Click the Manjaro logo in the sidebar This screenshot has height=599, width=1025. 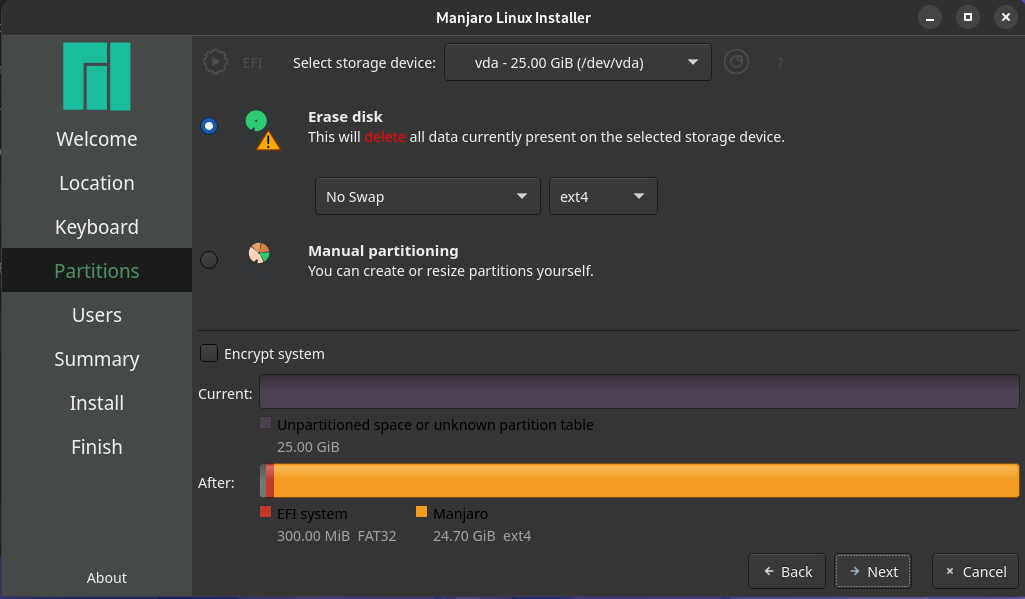pyautogui.click(x=96, y=76)
